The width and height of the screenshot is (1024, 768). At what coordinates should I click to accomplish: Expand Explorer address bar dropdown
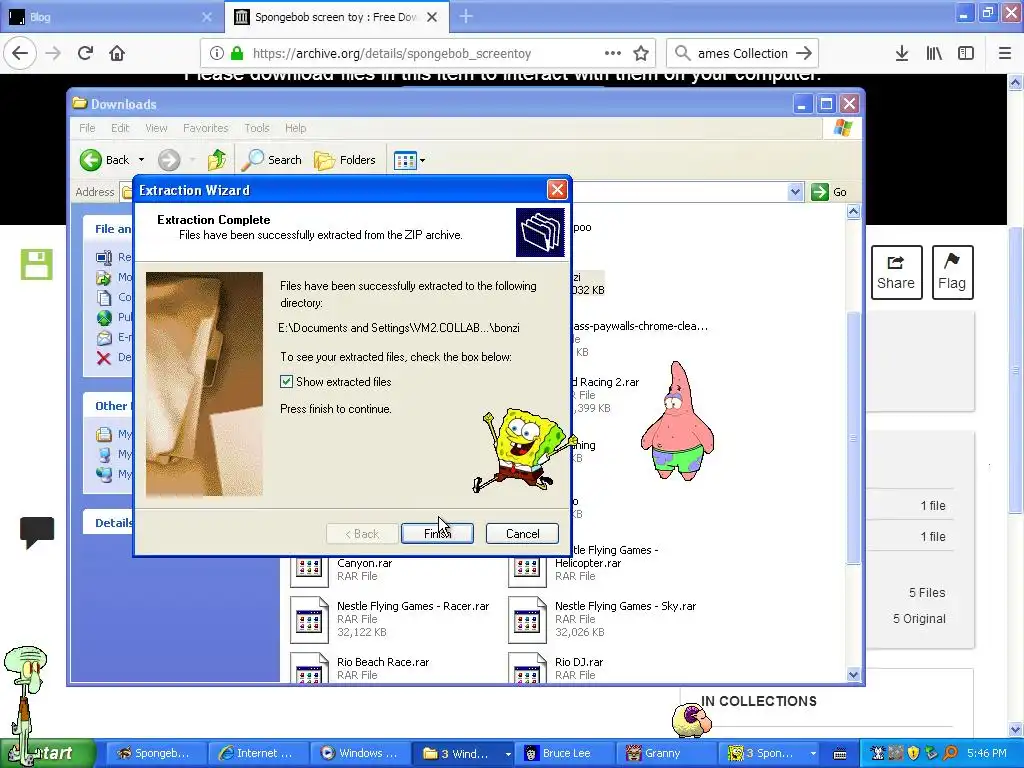[x=795, y=192]
